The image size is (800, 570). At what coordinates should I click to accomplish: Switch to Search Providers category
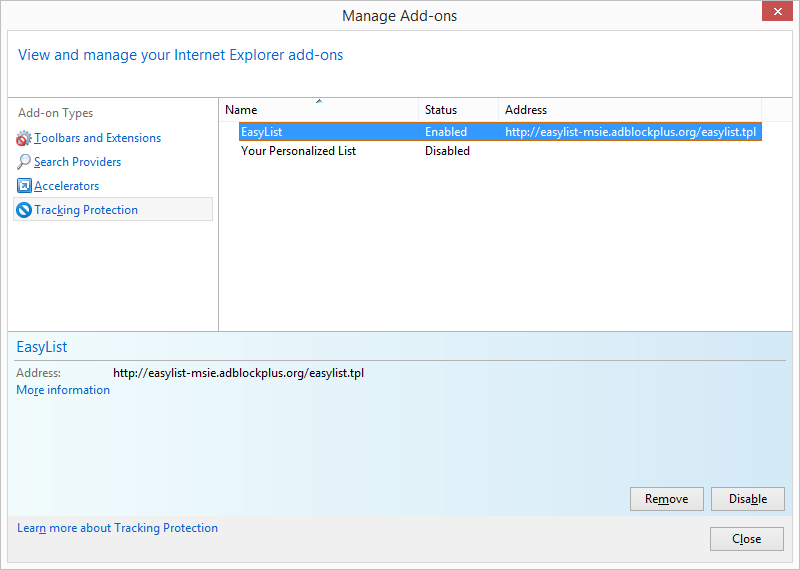(77, 162)
